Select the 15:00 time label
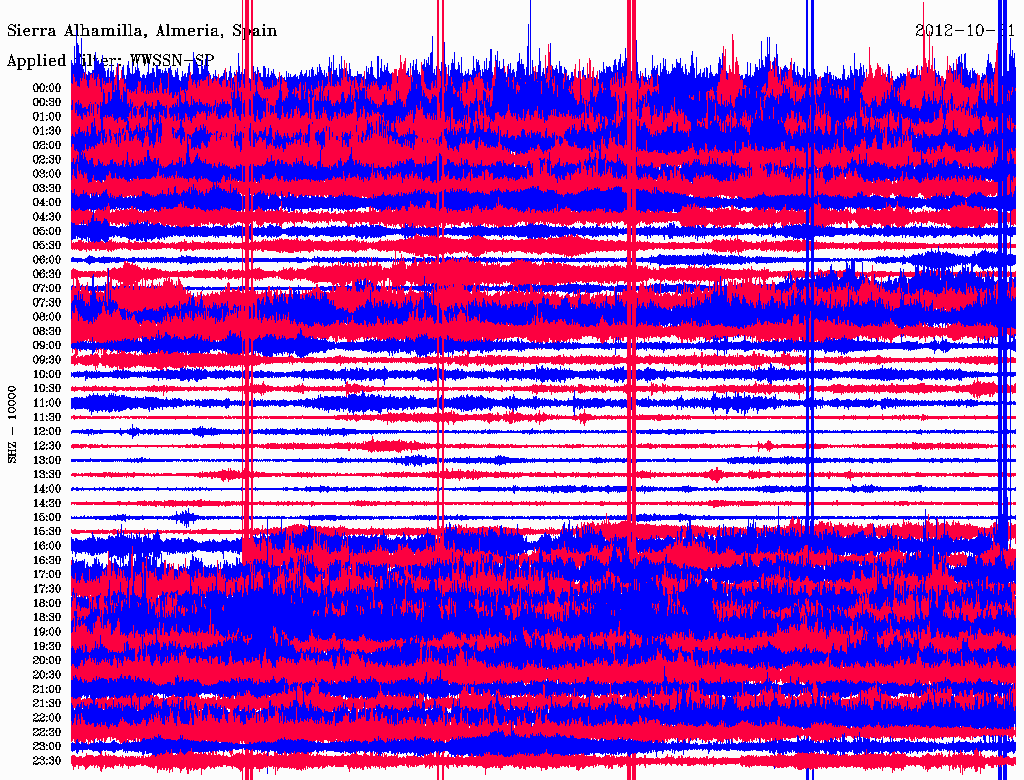 46,517
